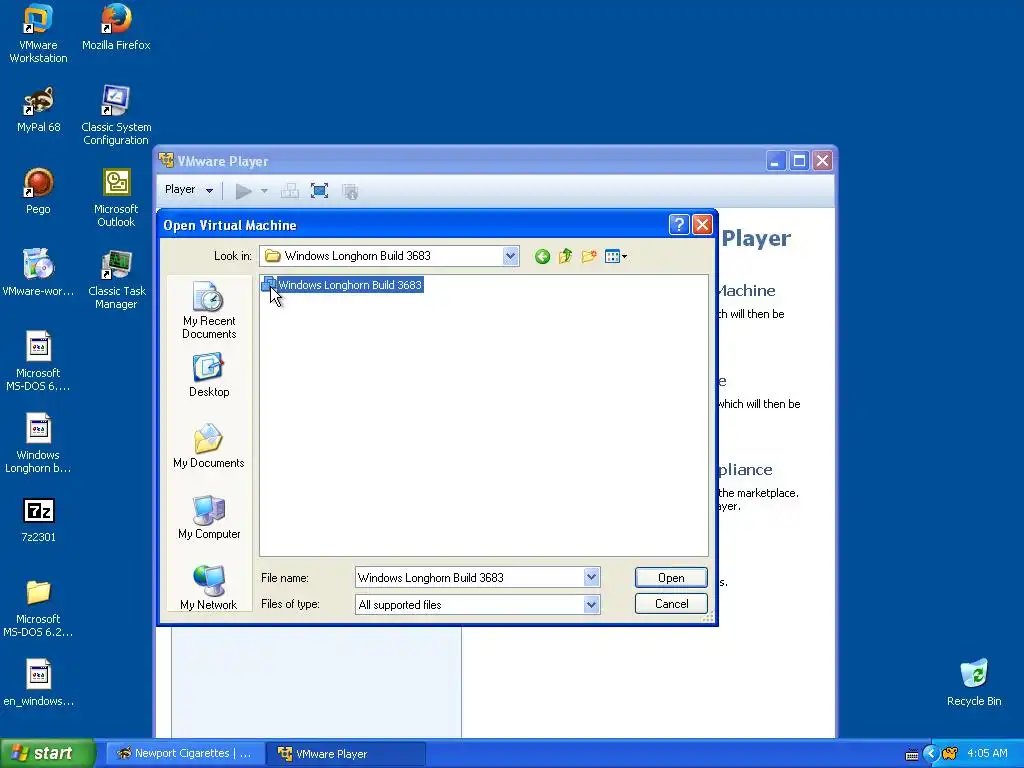This screenshot has height=768, width=1024.
Task: Go to My Recent Documents in dialog sidebar
Action: click(209, 311)
